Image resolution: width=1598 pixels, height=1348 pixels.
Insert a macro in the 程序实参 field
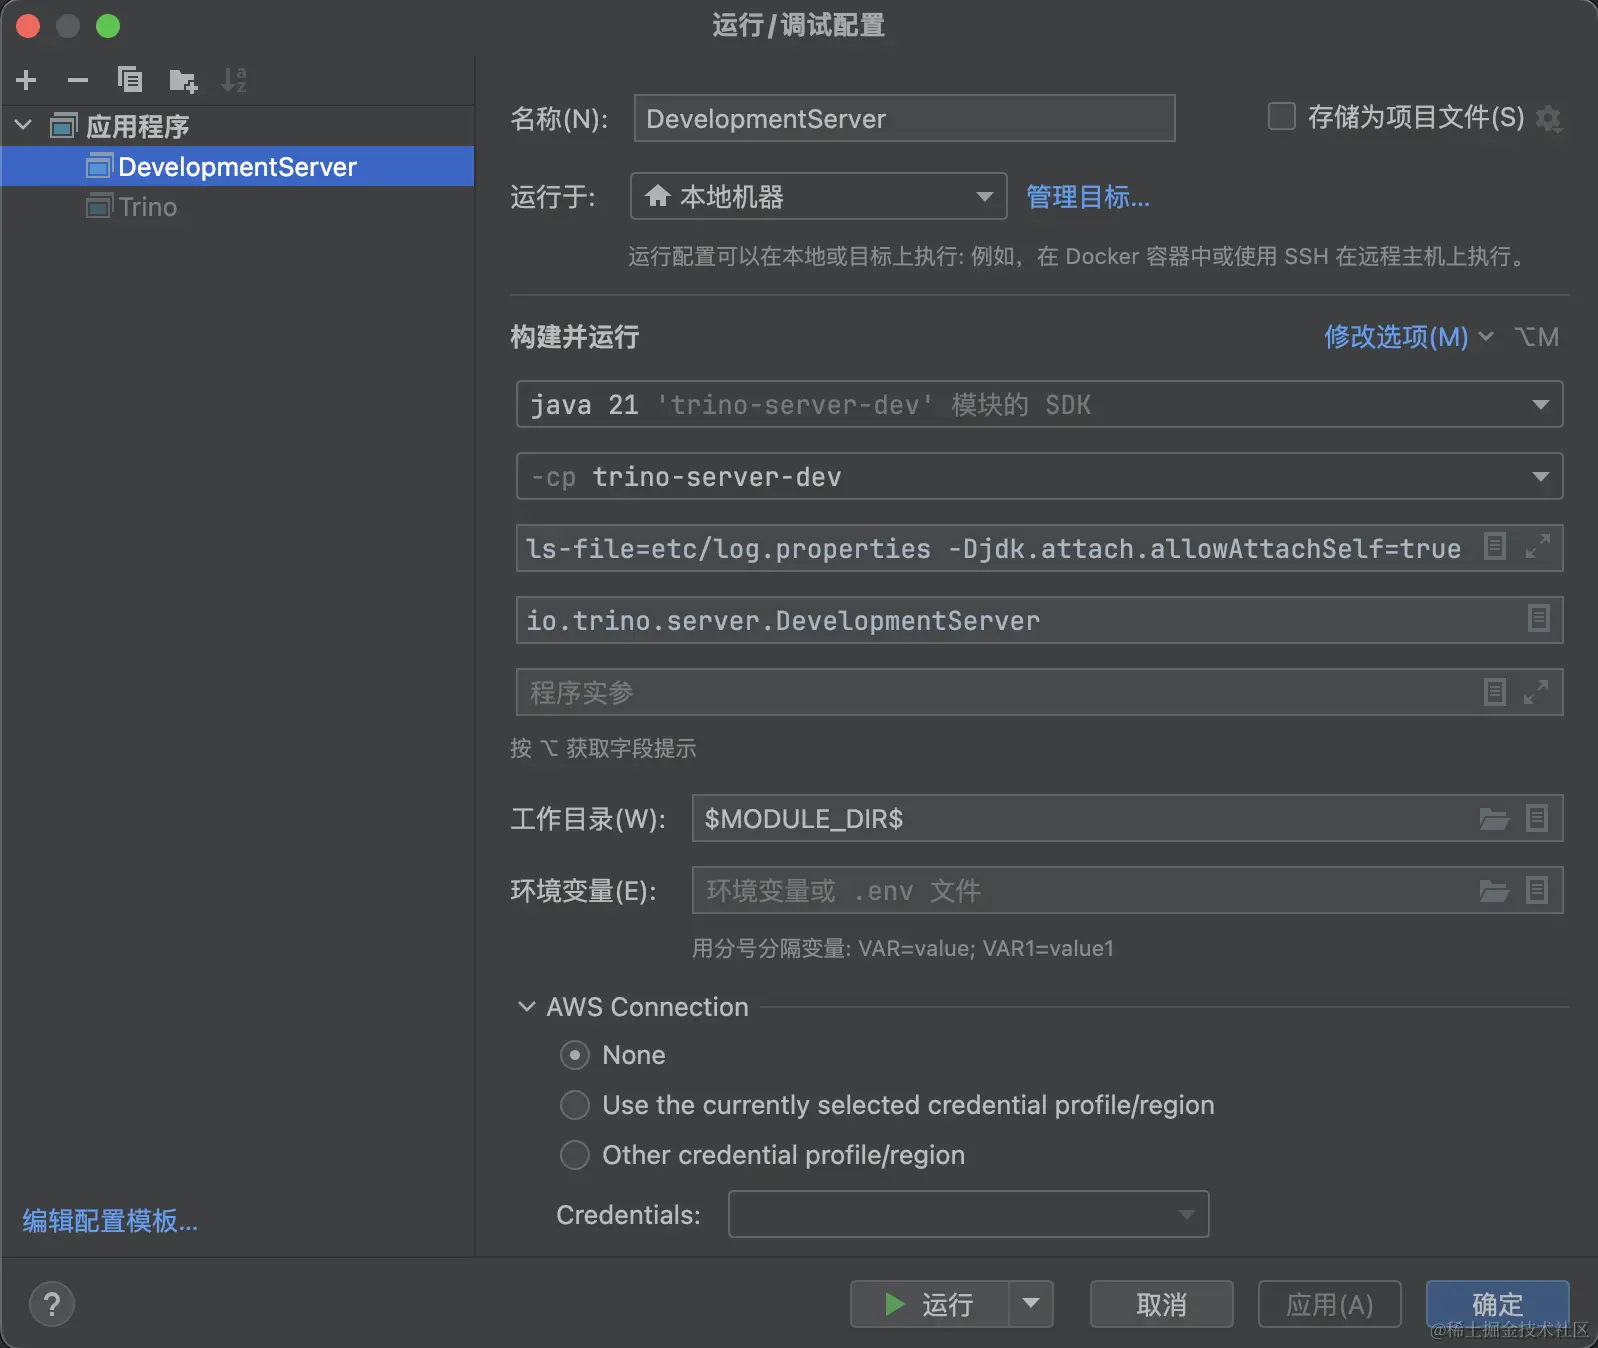pyautogui.click(x=1495, y=692)
